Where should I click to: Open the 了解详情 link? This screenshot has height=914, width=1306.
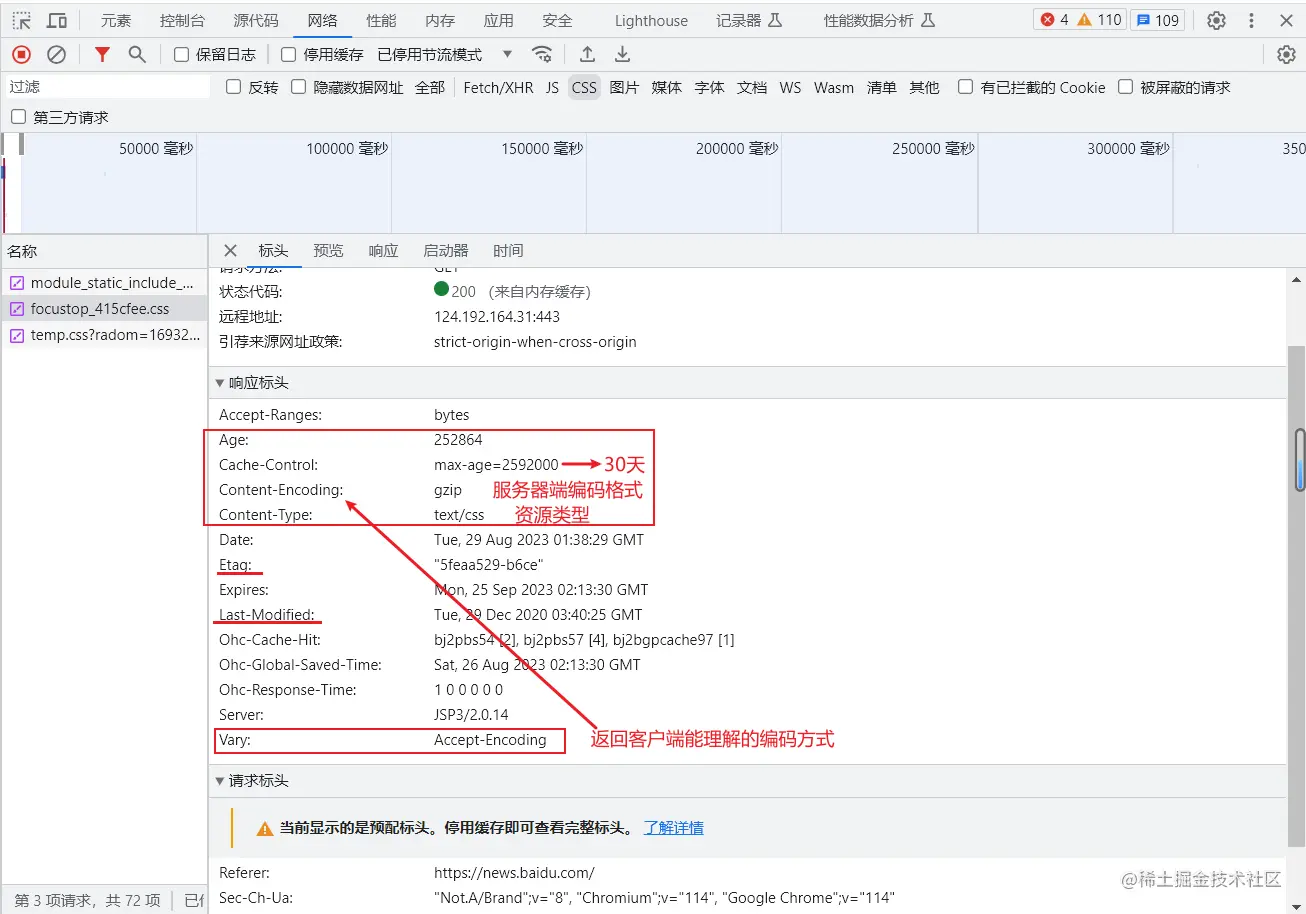coord(673,828)
